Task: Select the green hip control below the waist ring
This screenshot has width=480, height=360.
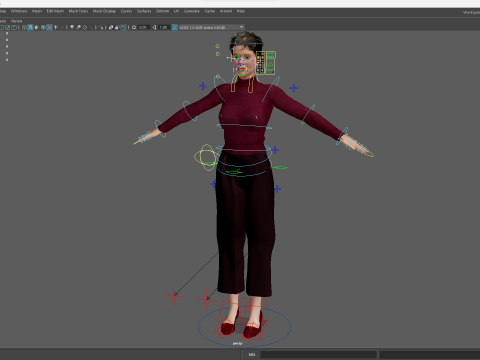Action: 233,172
